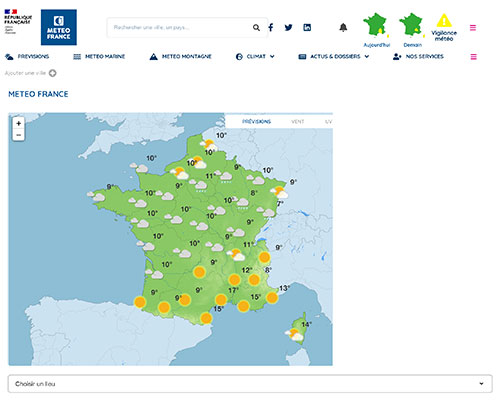Click the plus icon beside Ajouter une ville
Screen dimensions: 500x400
pyautogui.click(x=53, y=73)
